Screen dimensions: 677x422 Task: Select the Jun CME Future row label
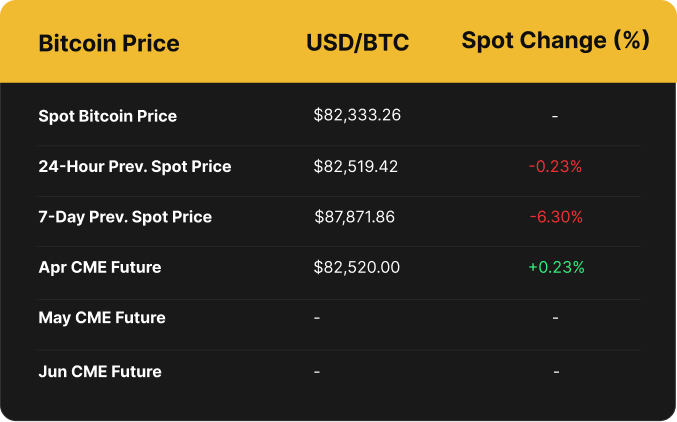coord(99,372)
